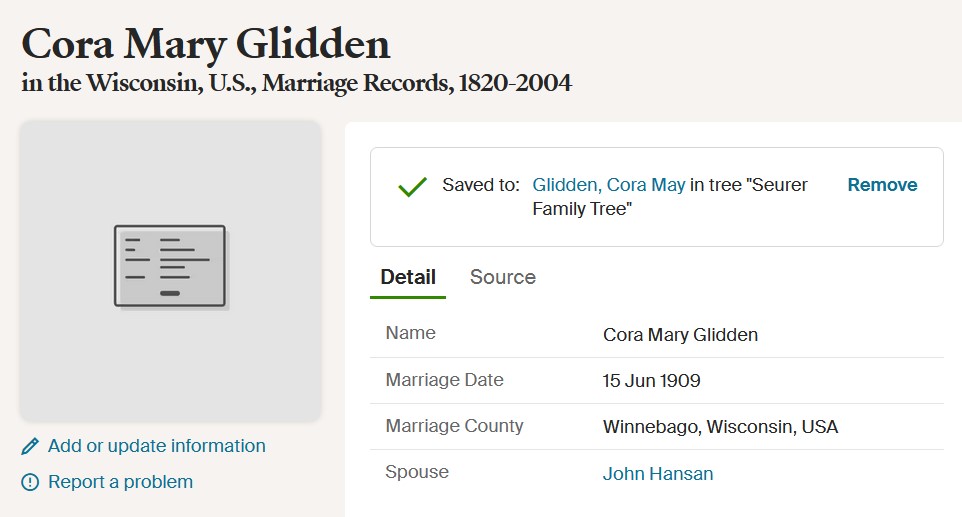Image resolution: width=962 pixels, height=517 pixels.
Task: Click the Spouse field label
Action: point(416,472)
